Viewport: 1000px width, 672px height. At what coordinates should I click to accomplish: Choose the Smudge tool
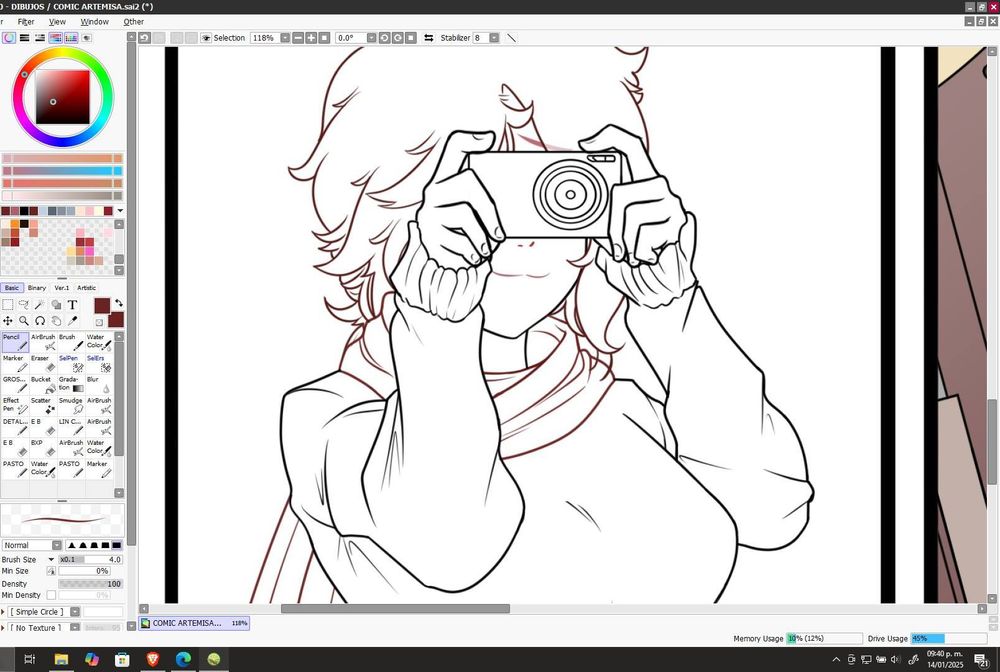click(71, 405)
